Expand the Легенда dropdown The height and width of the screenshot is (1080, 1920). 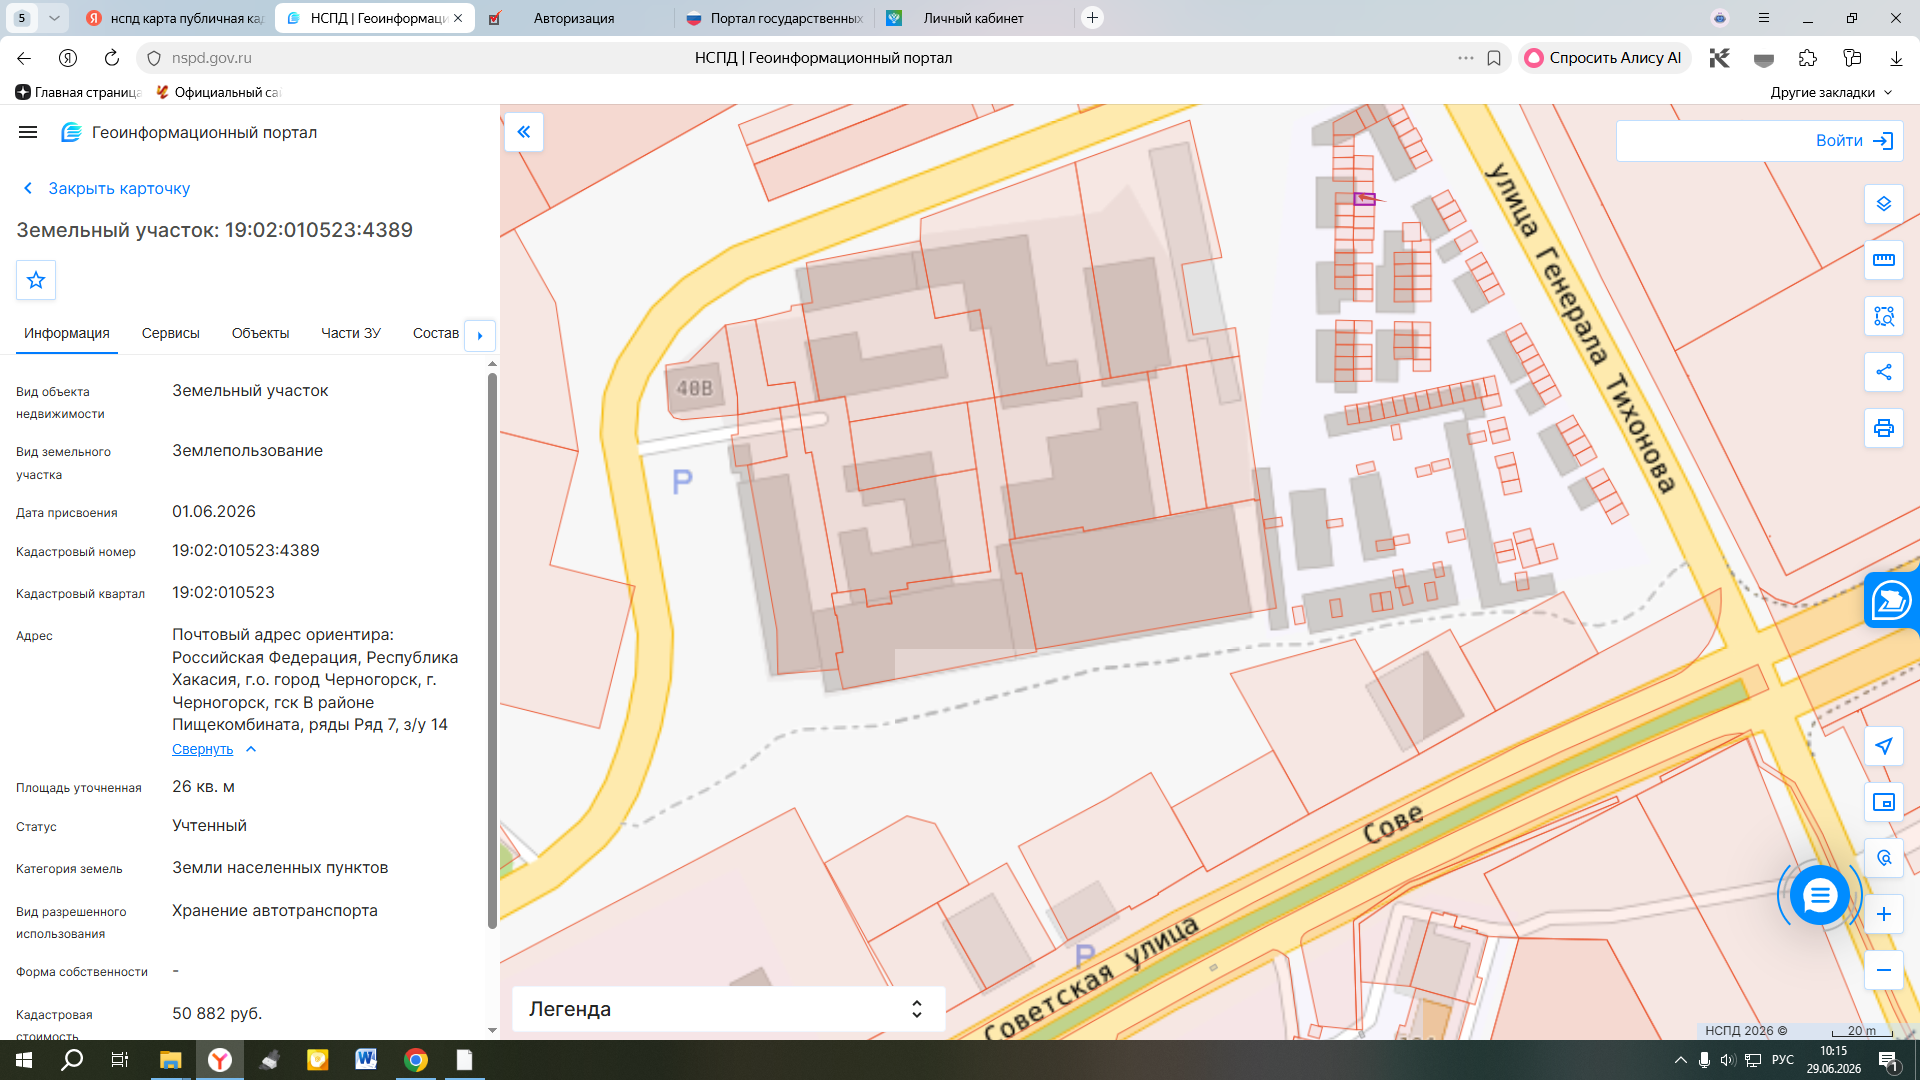tap(729, 1009)
